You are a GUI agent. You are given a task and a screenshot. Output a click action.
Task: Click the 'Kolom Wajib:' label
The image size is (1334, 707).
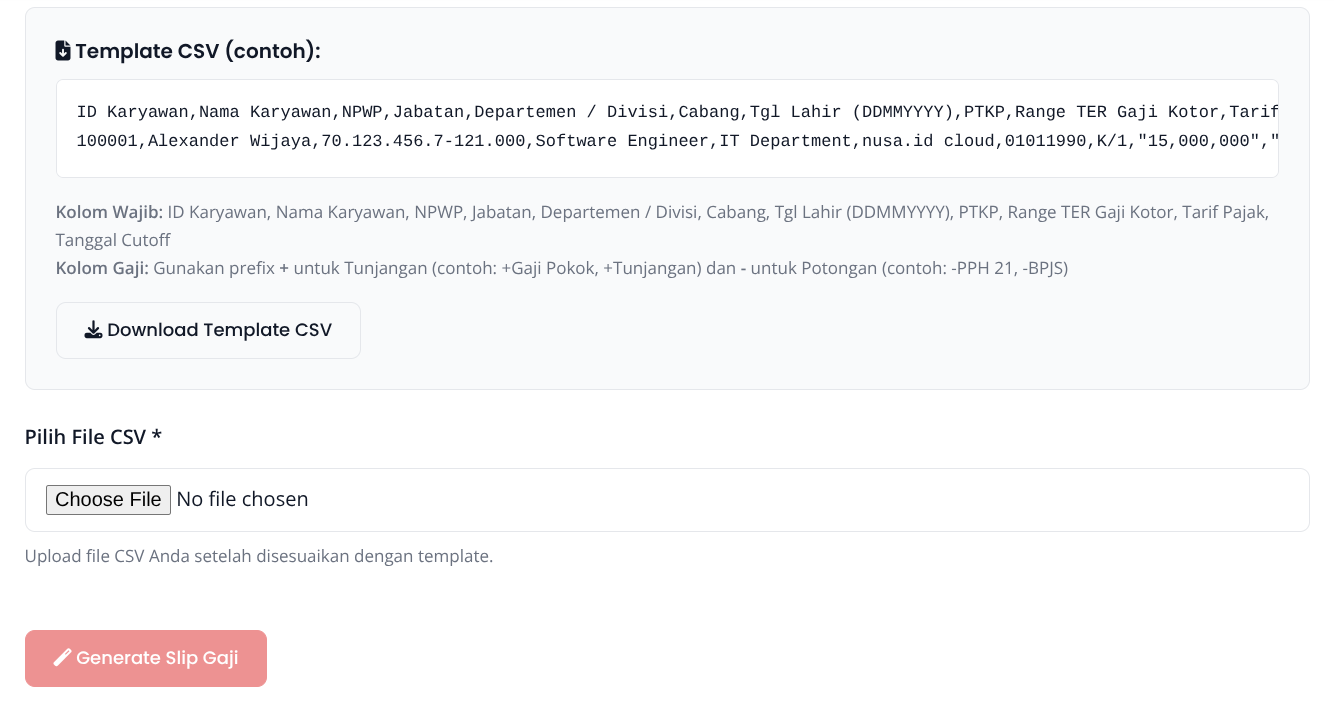pyautogui.click(x=109, y=212)
